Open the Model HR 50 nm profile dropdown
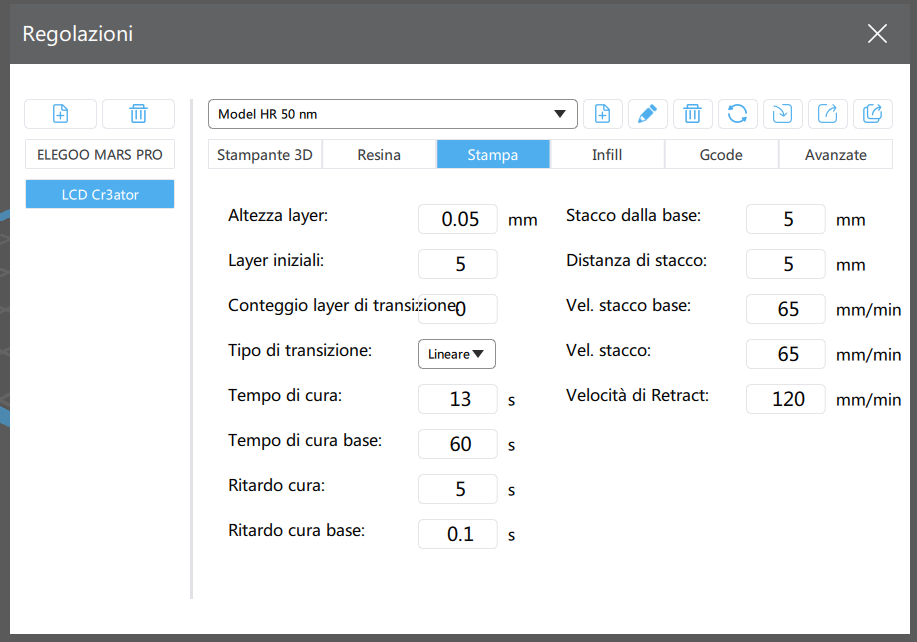 [392, 114]
